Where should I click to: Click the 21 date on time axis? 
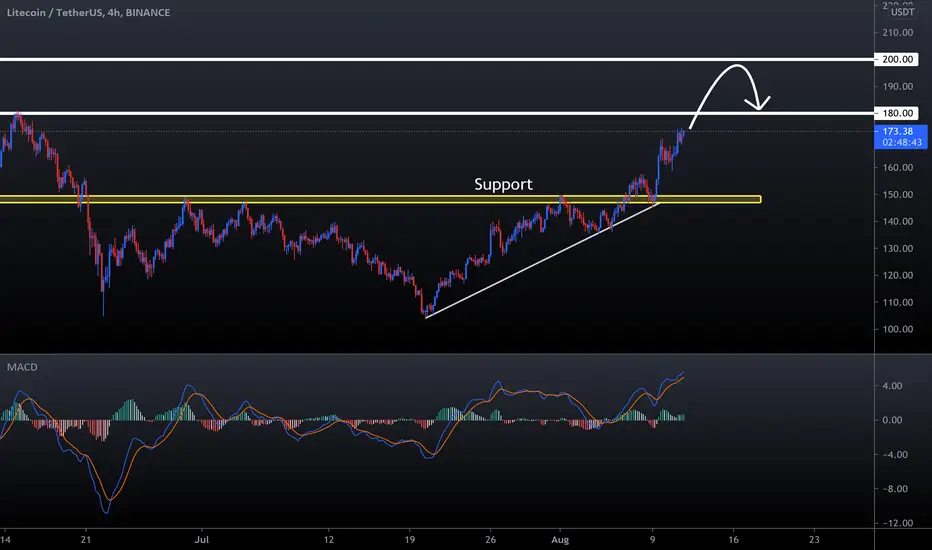[86, 540]
